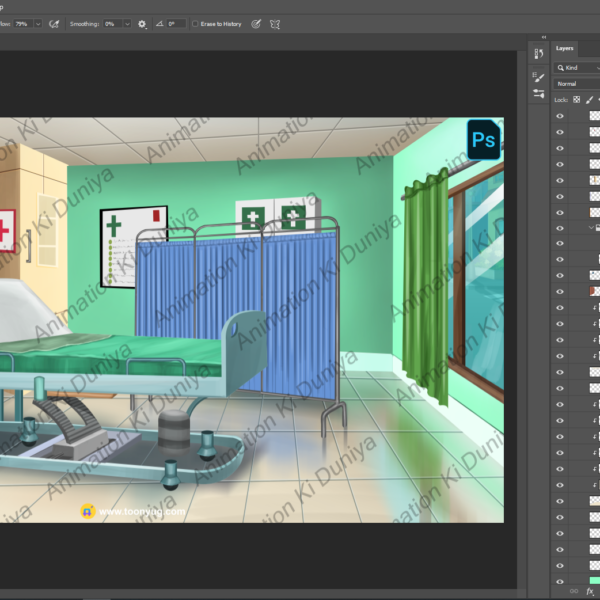Collapse the layer group chevron
600x600 pixels.
point(591,228)
